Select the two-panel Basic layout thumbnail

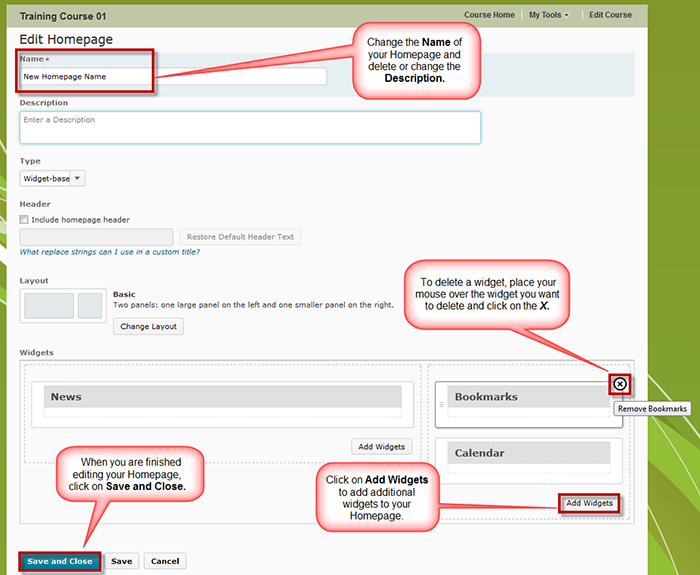pyautogui.click(x=62, y=306)
